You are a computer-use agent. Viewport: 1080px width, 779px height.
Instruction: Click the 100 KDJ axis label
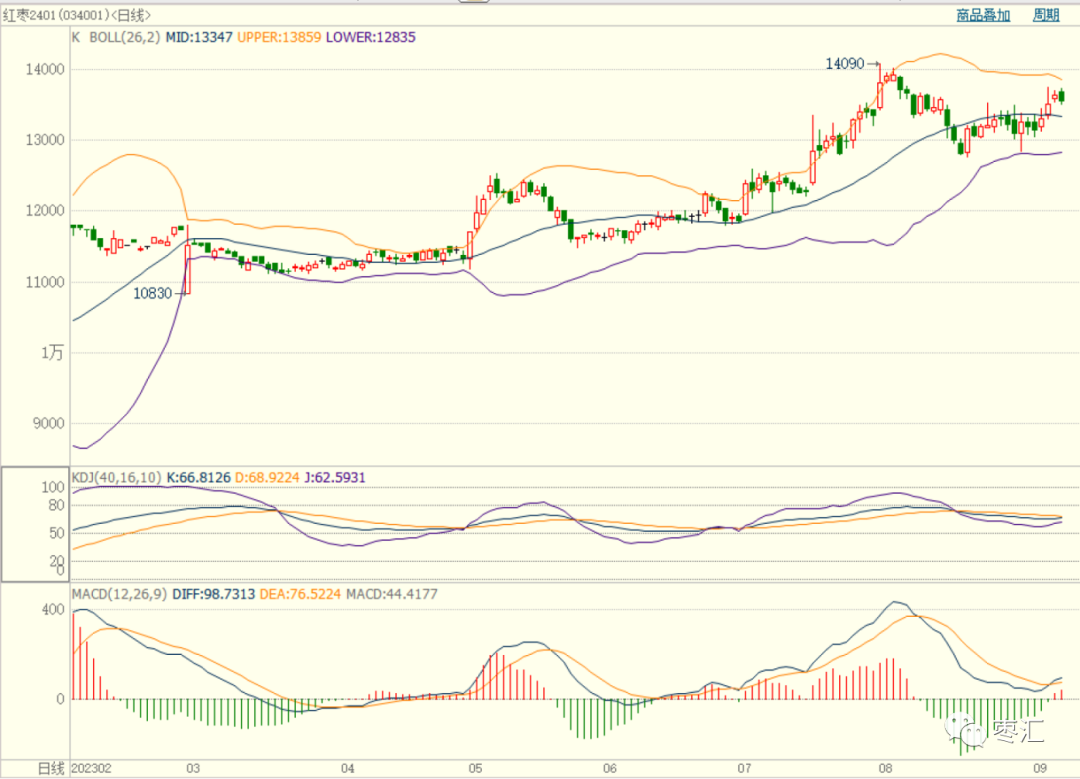coord(53,488)
